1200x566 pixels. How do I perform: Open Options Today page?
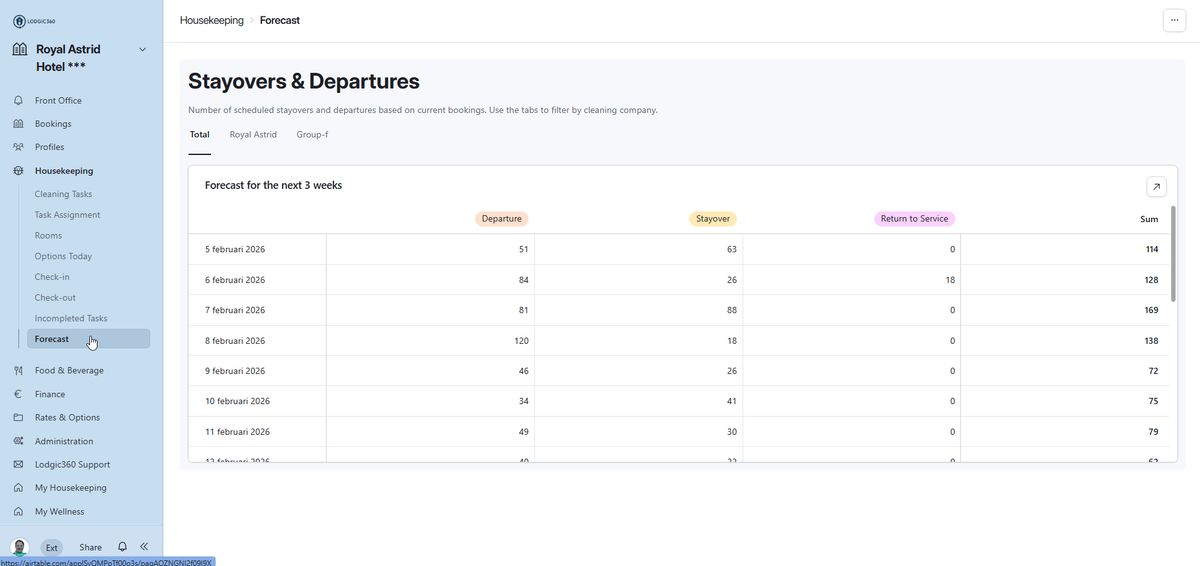click(63, 256)
